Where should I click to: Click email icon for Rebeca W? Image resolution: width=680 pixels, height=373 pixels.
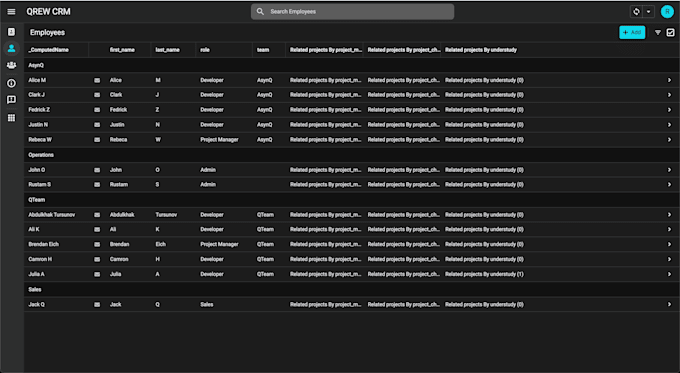coord(97,140)
